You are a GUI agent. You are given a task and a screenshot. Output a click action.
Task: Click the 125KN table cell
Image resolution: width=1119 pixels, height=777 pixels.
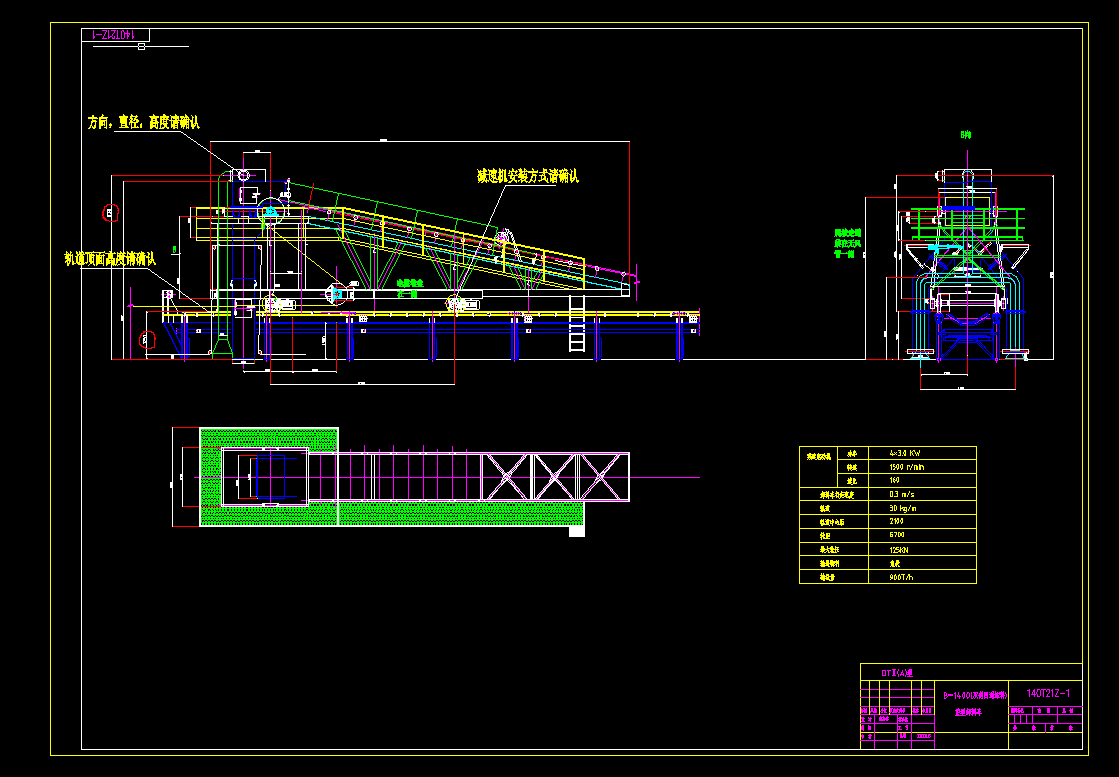922,549
